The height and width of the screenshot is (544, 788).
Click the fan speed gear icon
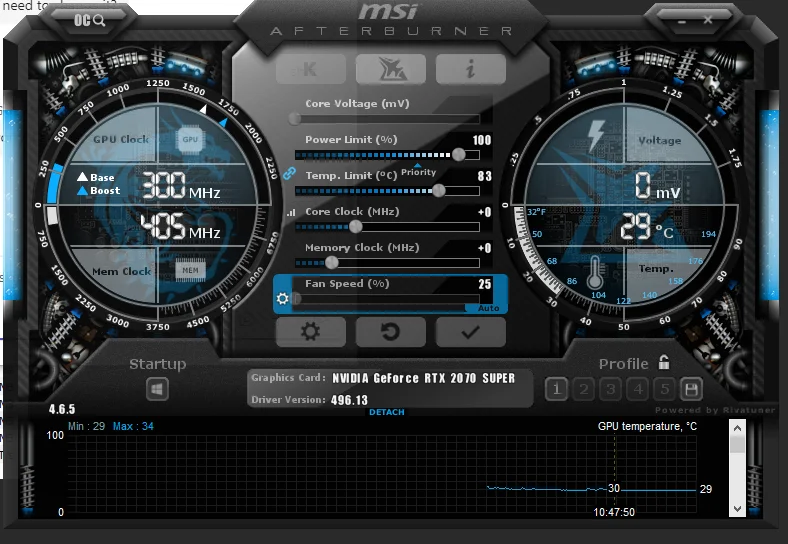click(282, 299)
